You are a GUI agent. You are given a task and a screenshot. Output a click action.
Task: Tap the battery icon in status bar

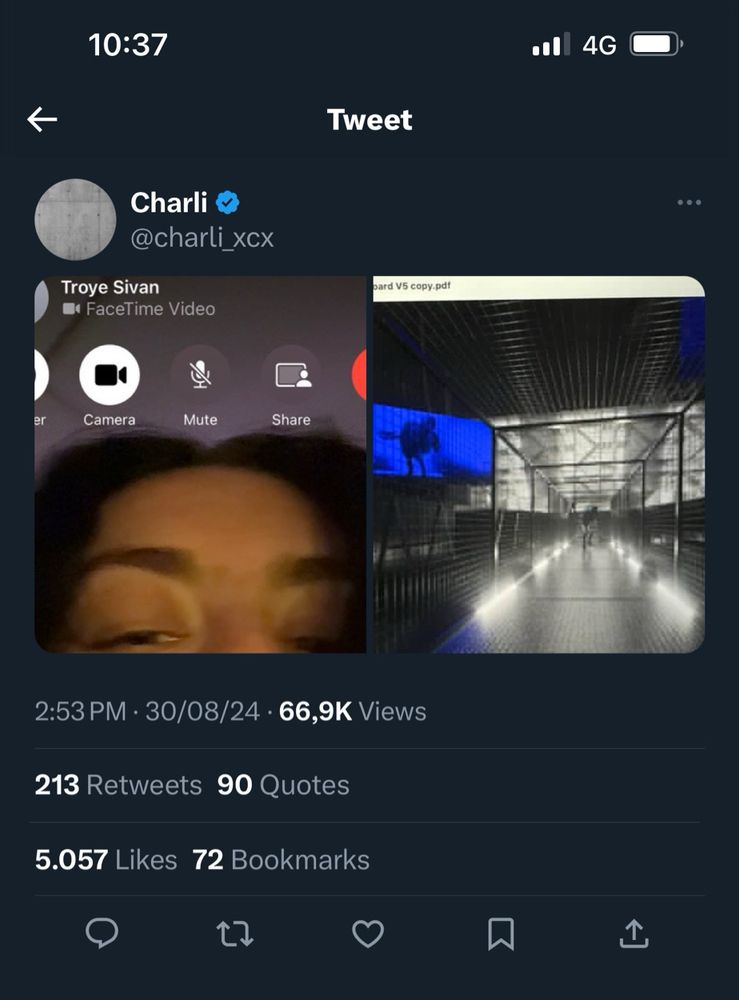(655, 45)
